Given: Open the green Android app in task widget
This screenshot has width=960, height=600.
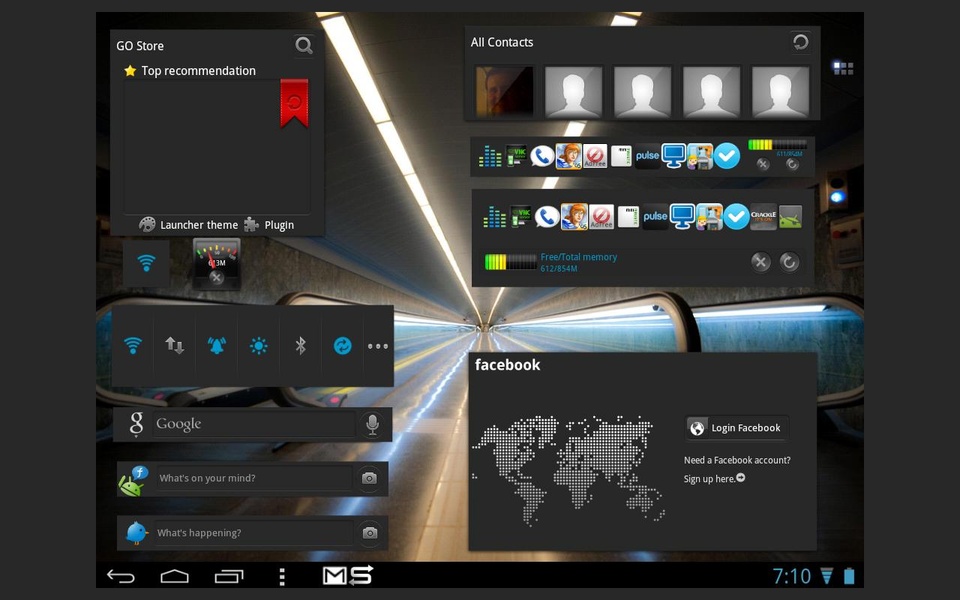Looking at the screenshot, I should point(790,217).
